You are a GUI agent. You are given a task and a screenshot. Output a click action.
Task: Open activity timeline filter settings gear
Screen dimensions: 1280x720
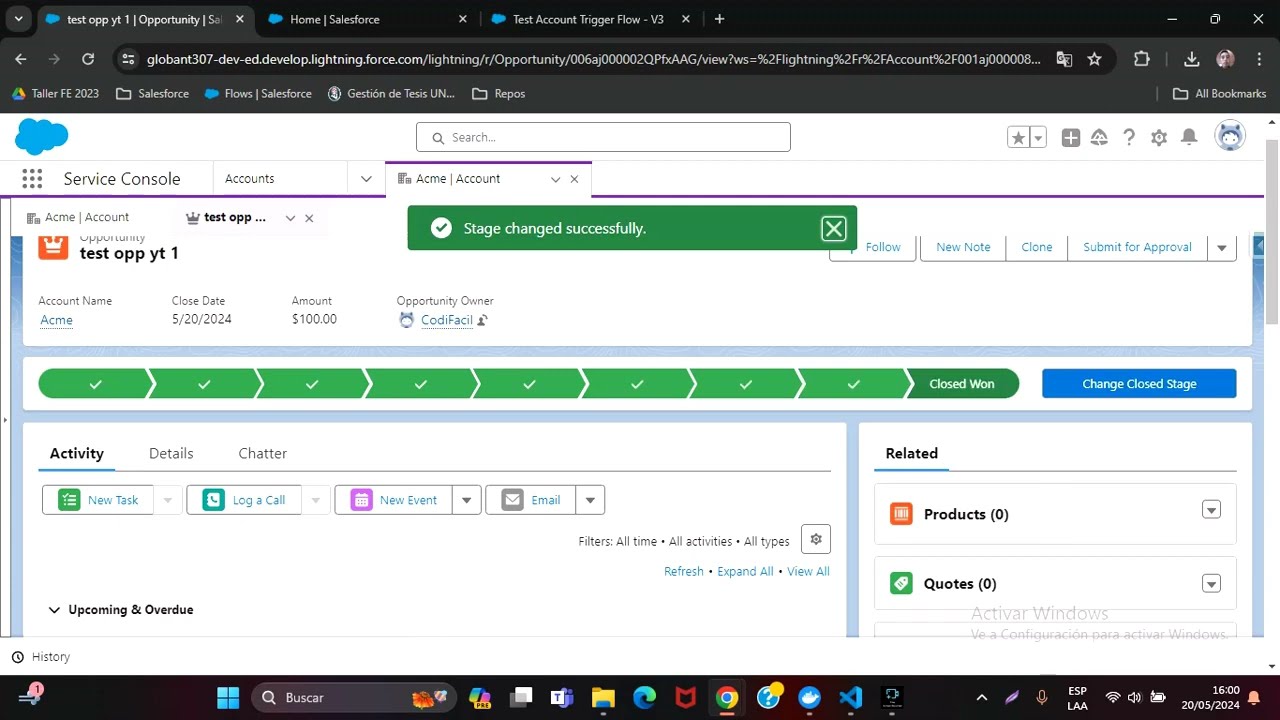(x=816, y=539)
